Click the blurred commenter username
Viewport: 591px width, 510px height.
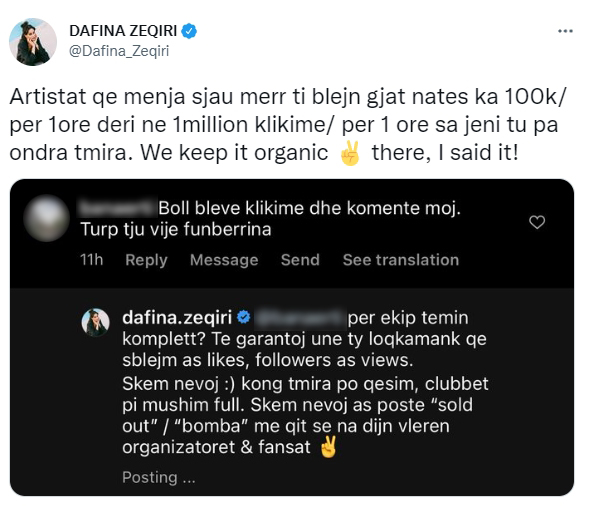117,208
